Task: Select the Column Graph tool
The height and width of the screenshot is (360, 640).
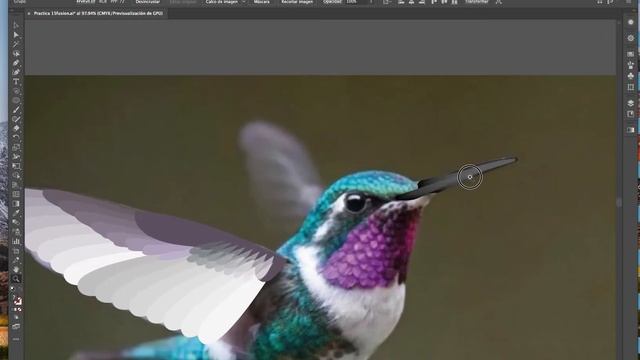Action: point(16,241)
